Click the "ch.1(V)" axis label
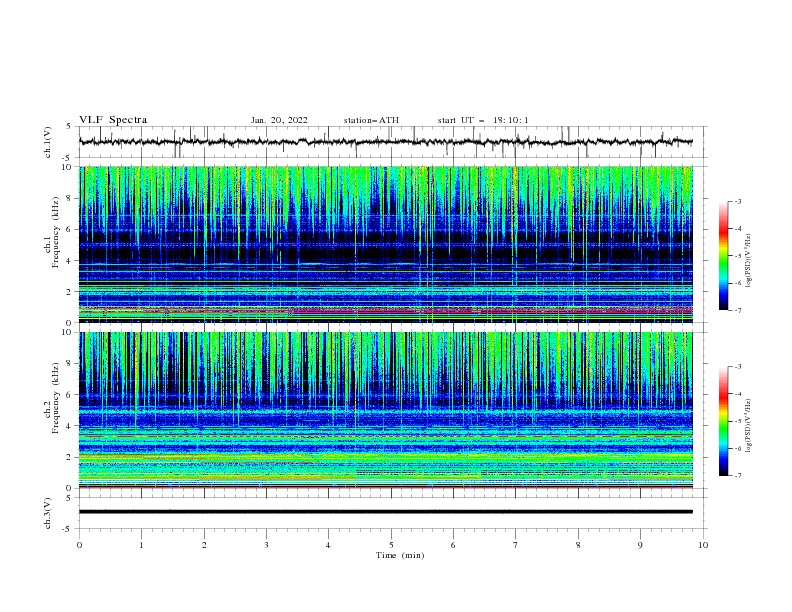792x612 pixels. [48, 142]
